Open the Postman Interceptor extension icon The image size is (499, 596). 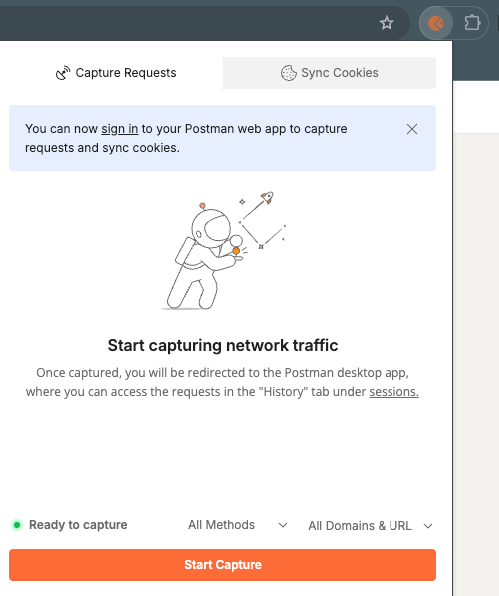pyautogui.click(x=436, y=23)
